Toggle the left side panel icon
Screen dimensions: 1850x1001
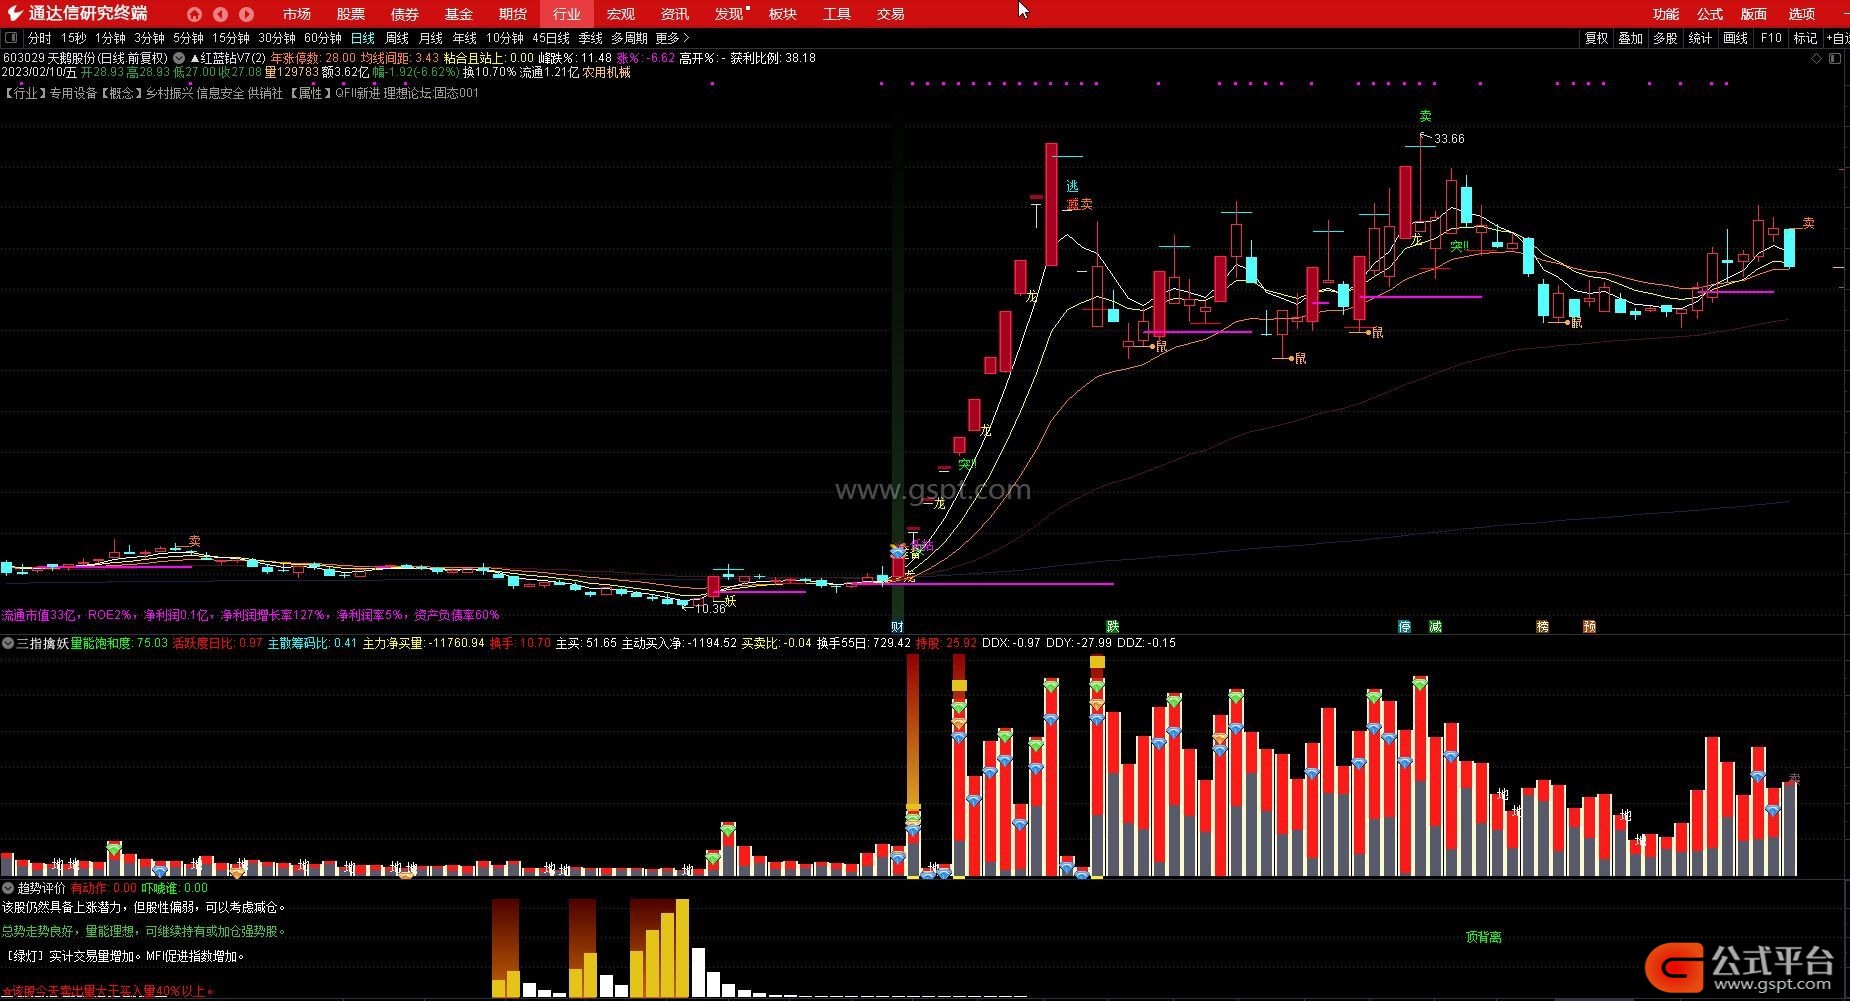[11, 38]
